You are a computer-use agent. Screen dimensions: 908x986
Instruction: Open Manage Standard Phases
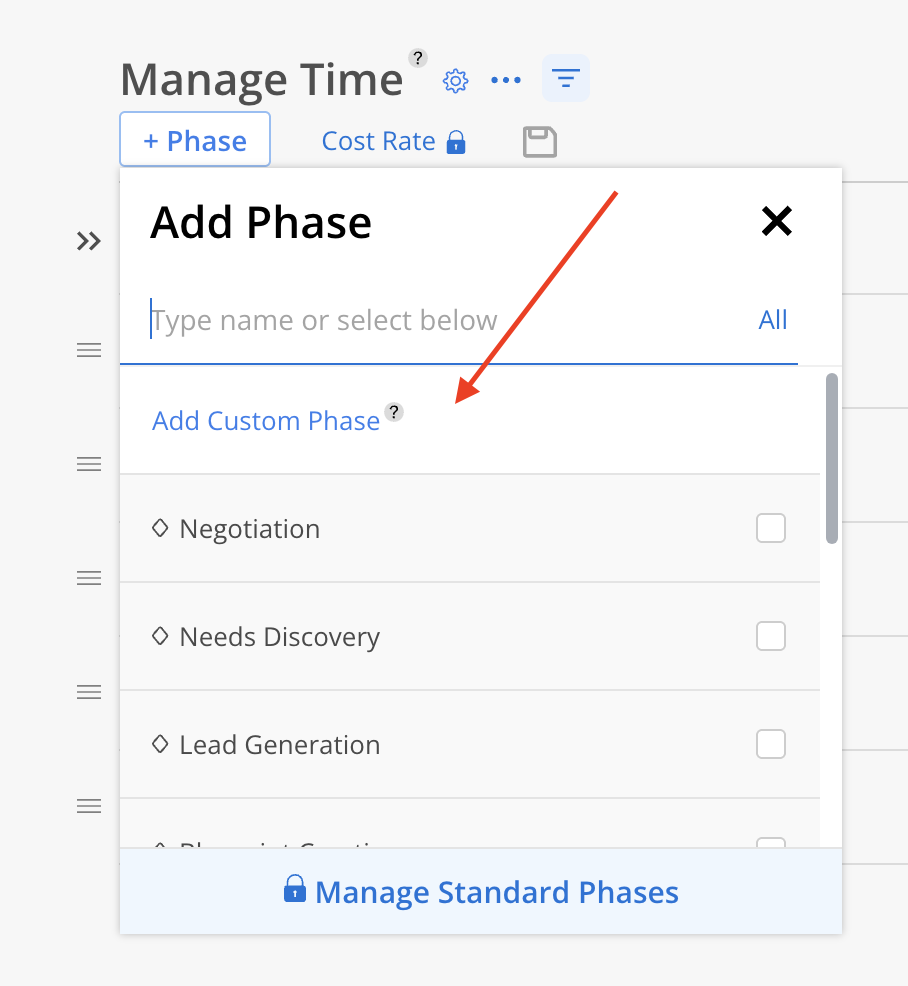coord(481,891)
